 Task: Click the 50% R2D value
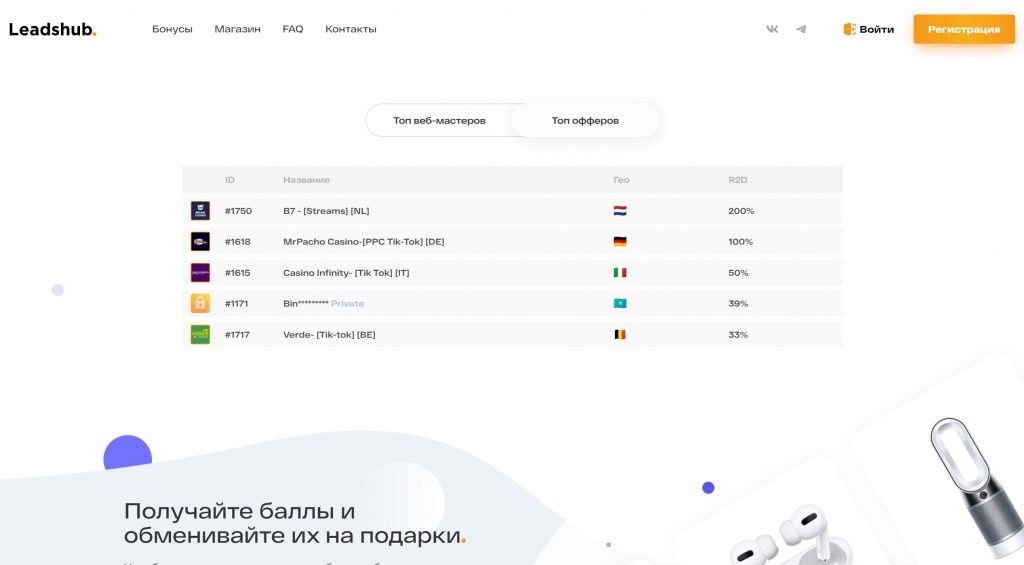(x=739, y=273)
